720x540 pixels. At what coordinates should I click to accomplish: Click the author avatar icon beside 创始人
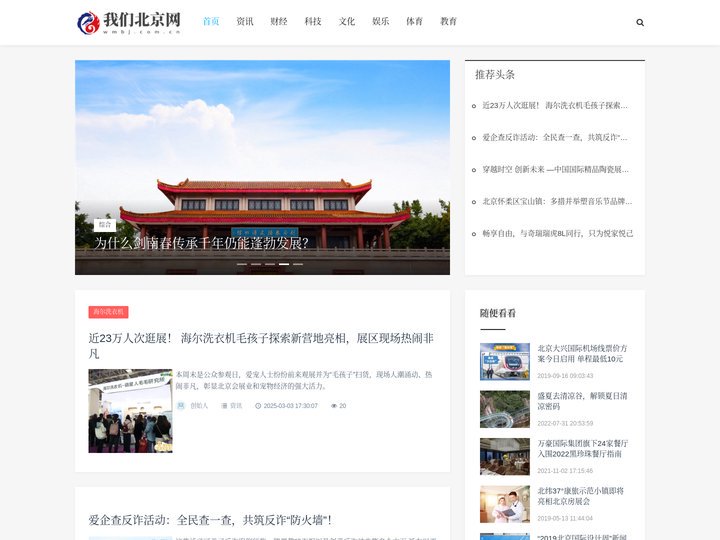point(181,405)
